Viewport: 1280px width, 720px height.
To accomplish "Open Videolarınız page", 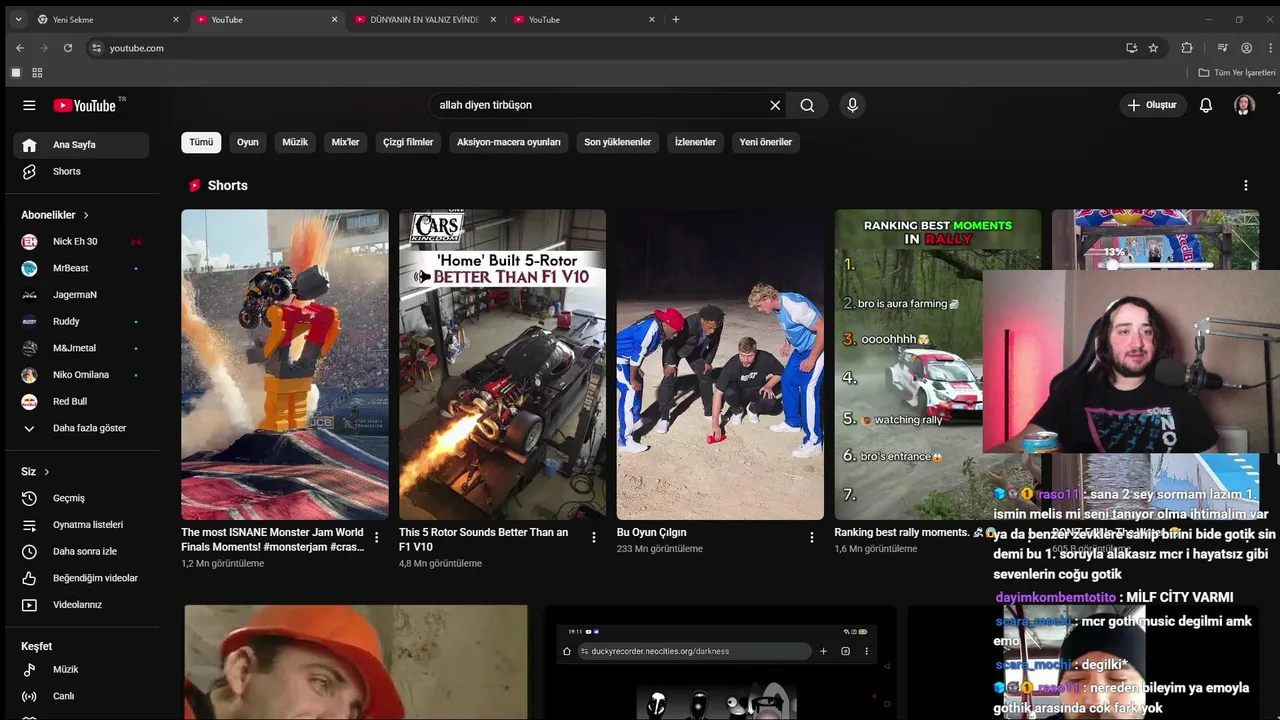I will click(x=81, y=605).
